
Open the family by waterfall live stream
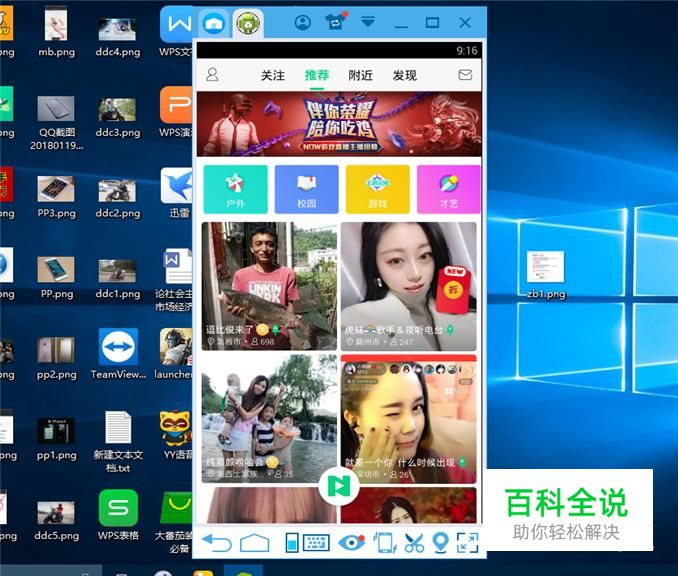pyautogui.click(x=269, y=419)
